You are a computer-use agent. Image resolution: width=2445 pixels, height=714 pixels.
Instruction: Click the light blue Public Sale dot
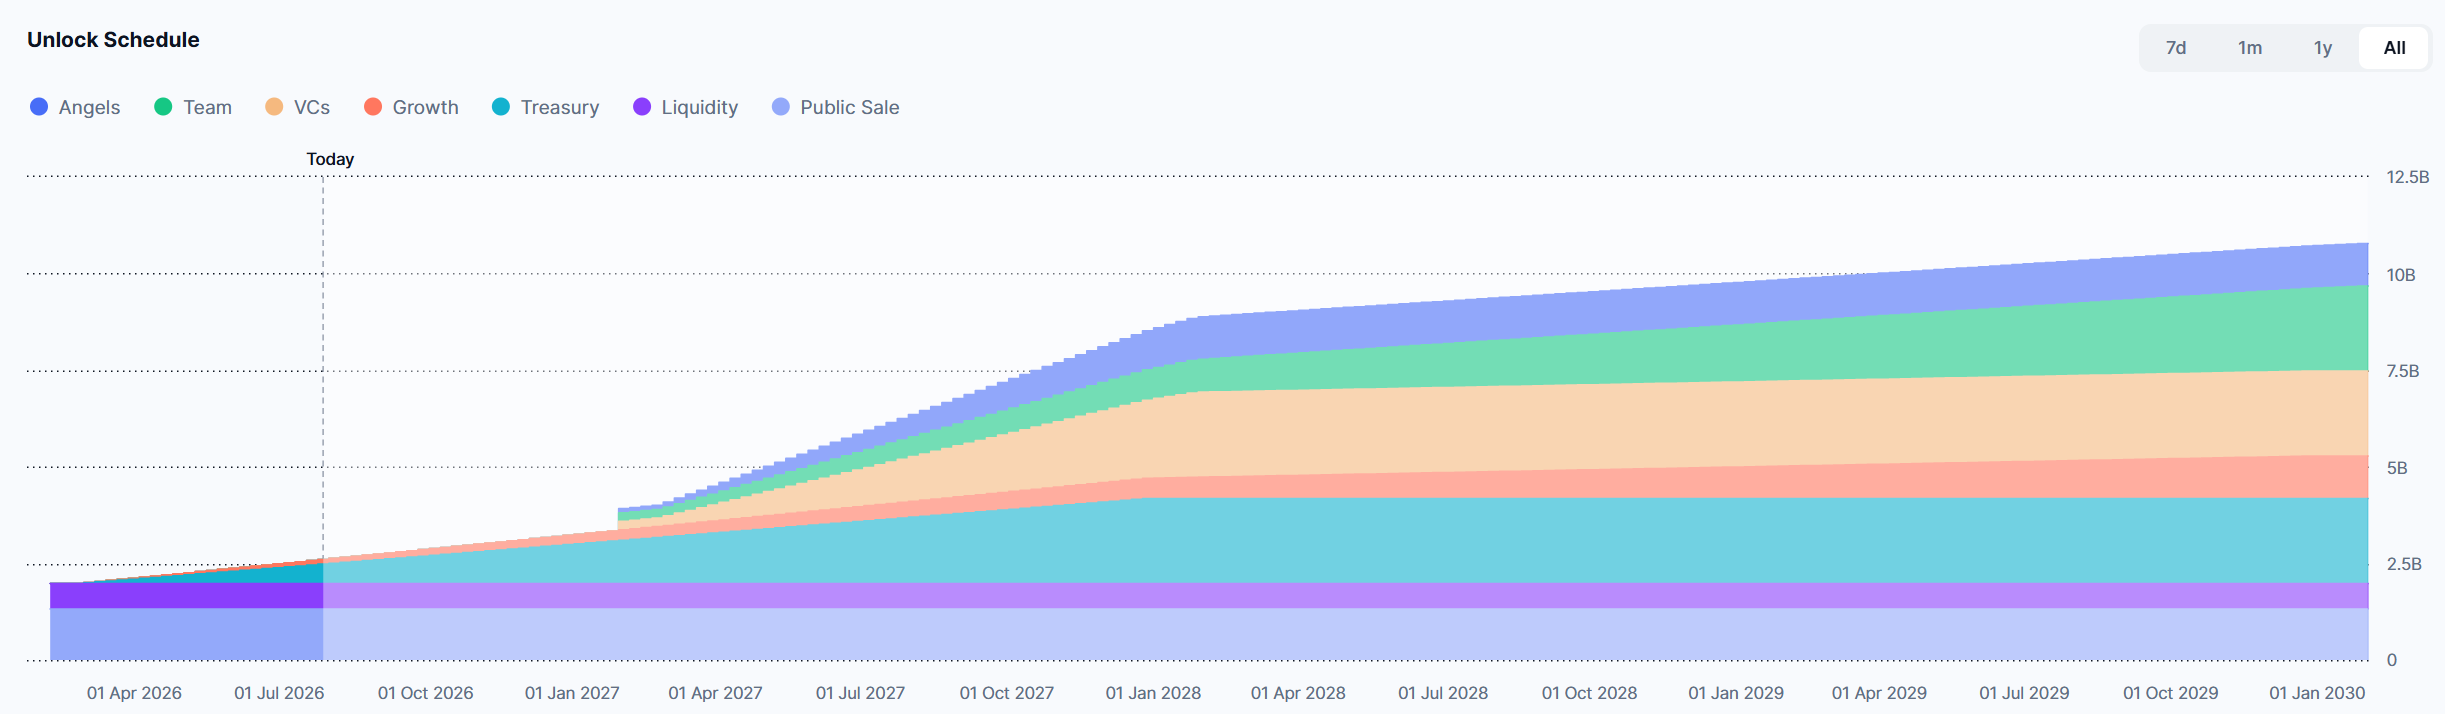781,107
